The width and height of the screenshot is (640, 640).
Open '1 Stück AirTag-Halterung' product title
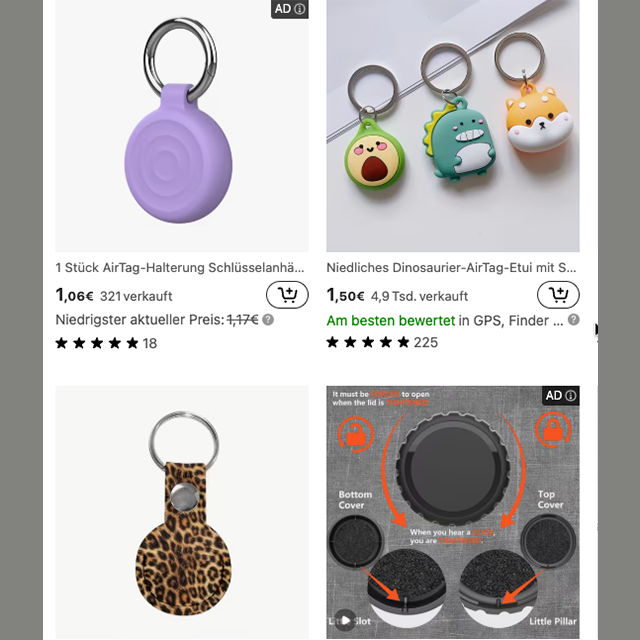(180, 268)
